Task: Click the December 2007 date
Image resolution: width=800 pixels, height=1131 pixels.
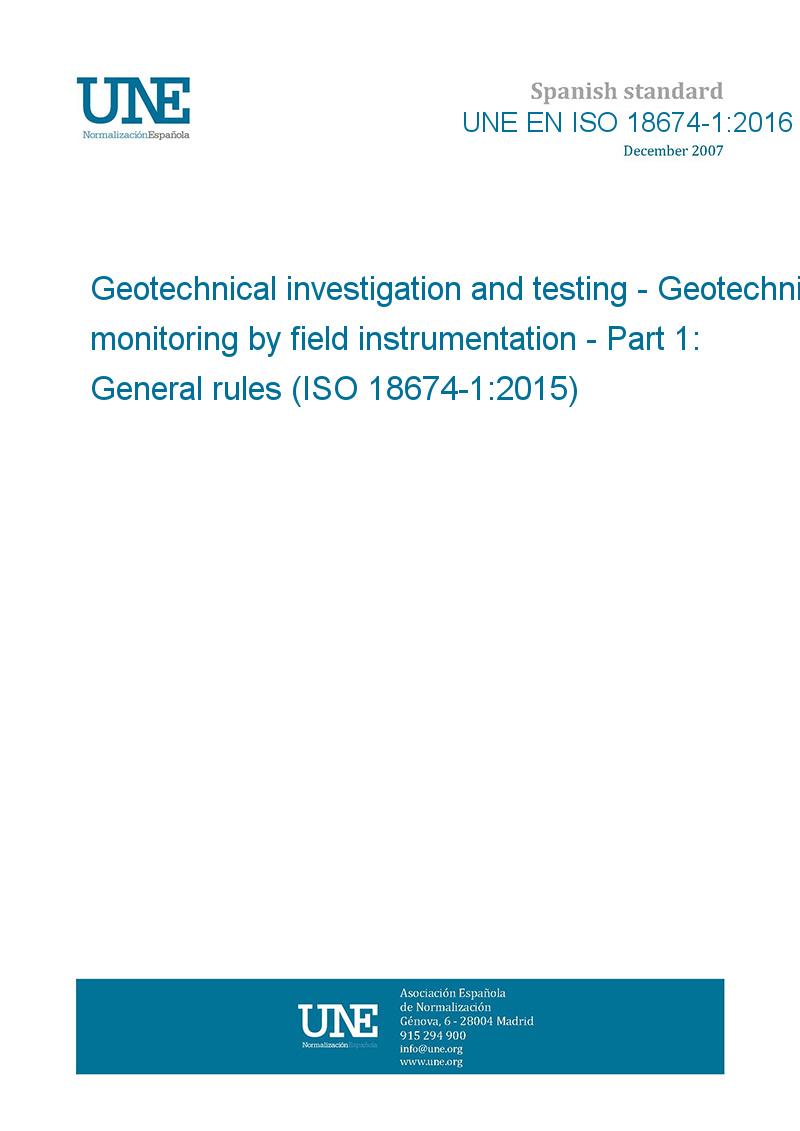Action: [673, 151]
